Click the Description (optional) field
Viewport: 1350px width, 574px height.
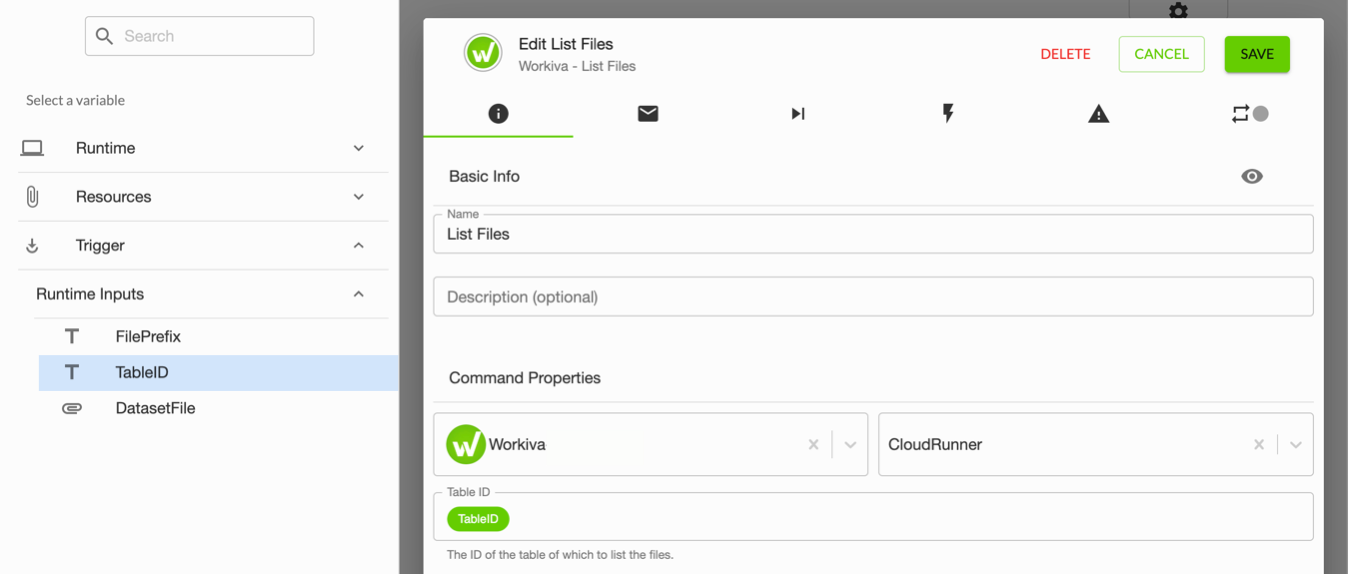pos(873,297)
